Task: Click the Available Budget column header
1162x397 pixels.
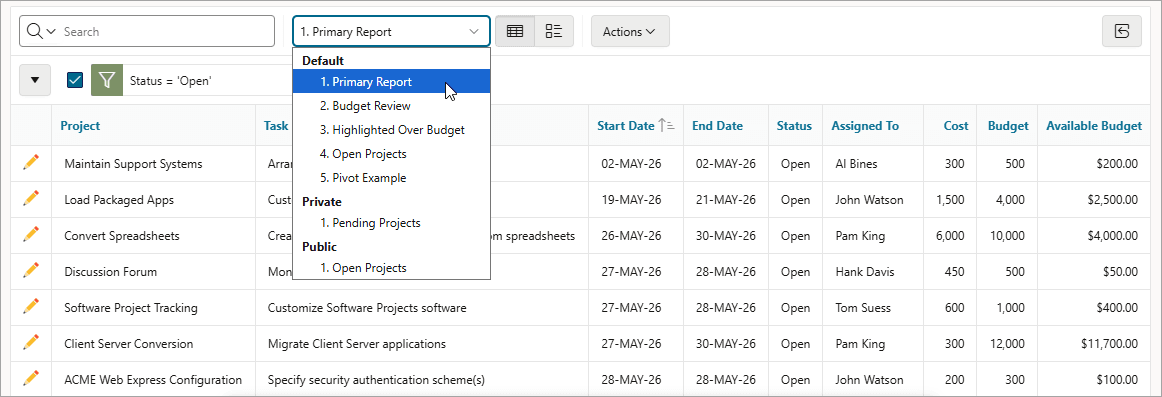Action: tap(1094, 126)
